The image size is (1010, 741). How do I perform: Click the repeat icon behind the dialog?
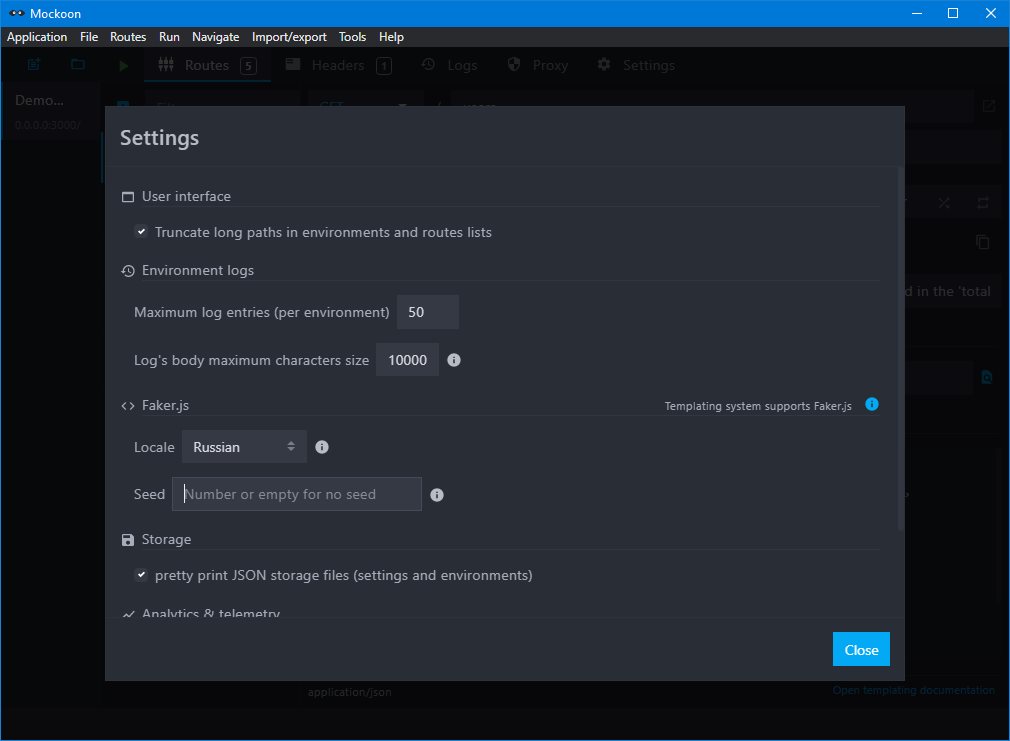(x=982, y=203)
